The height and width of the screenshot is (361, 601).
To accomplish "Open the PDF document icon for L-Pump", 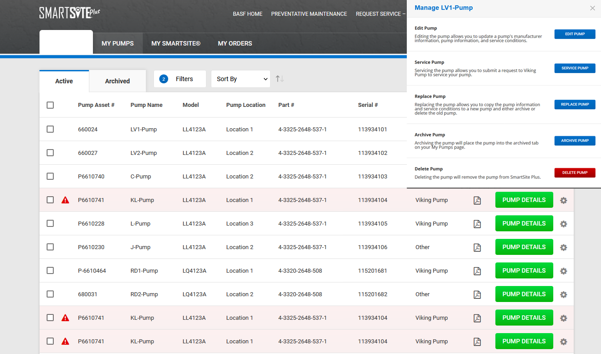I will (477, 224).
